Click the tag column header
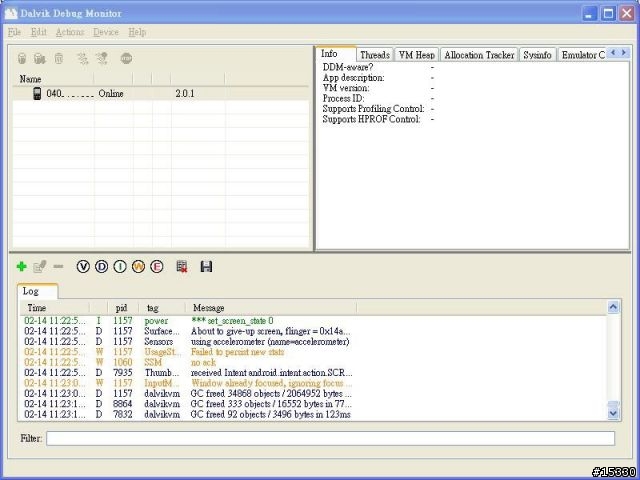Image resolution: width=640 pixels, height=480 pixels. pos(162,308)
